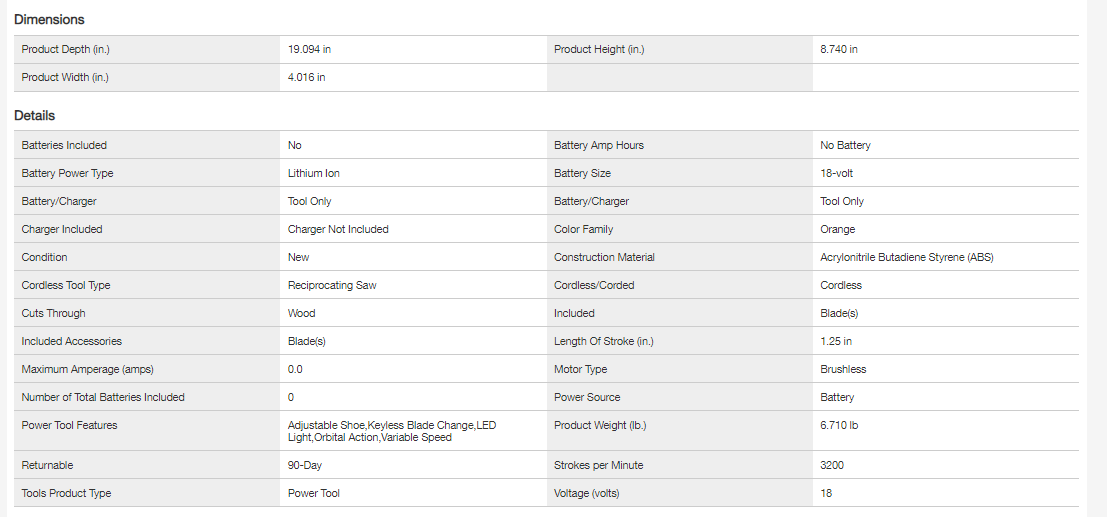Click the Details section heading
The height and width of the screenshot is (517, 1107).
(x=34, y=116)
